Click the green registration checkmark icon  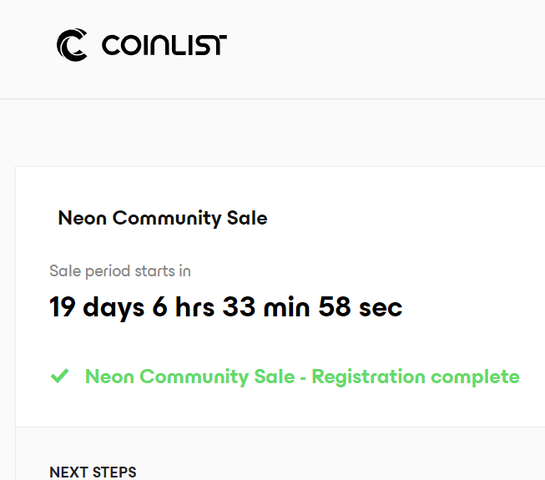(60, 376)
